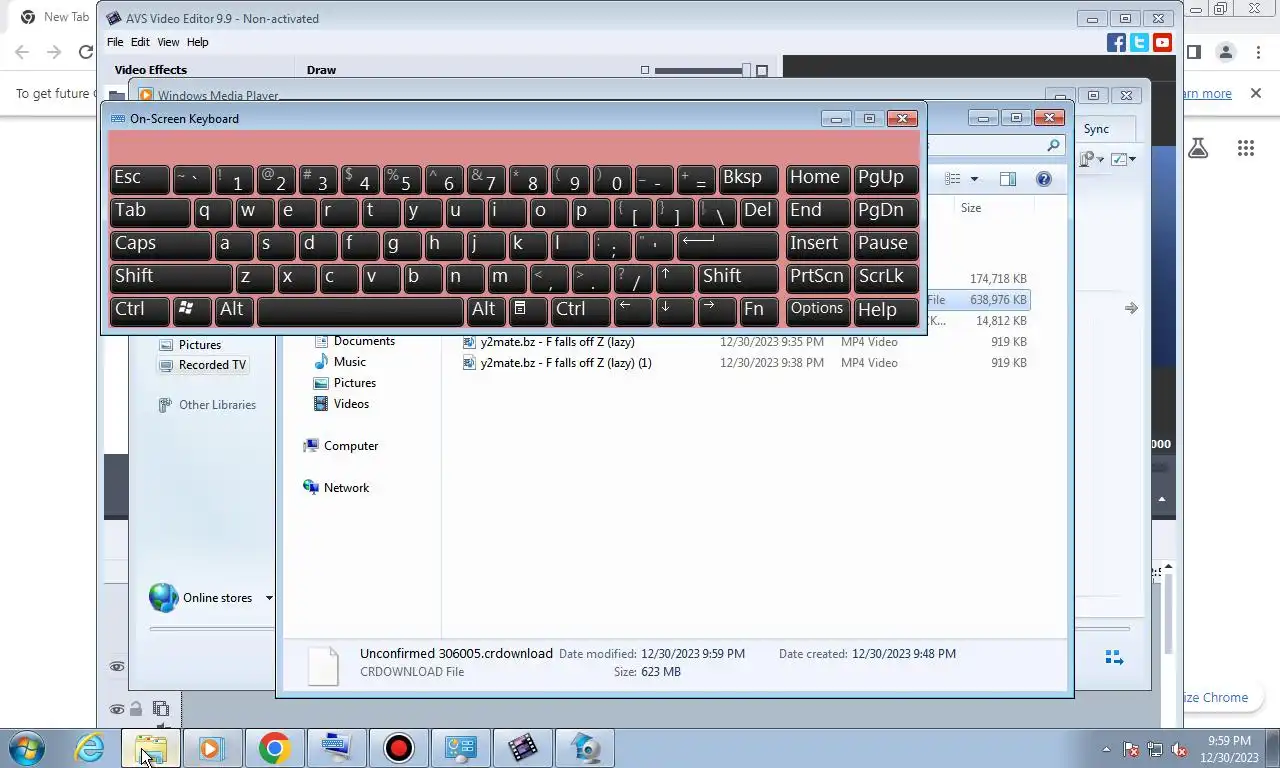
Task: Open Explorer change view dropdown arrow
Action: coord(974,179)
